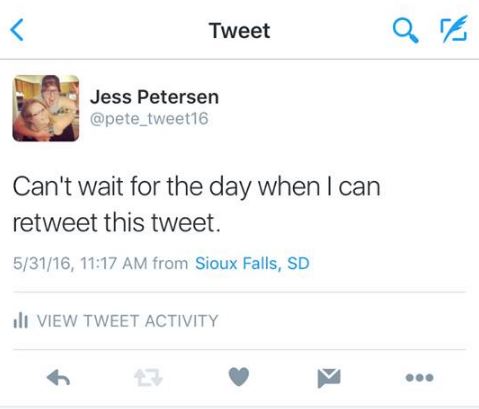Reply to the tweet using the arrow icon

coord(58,378)
